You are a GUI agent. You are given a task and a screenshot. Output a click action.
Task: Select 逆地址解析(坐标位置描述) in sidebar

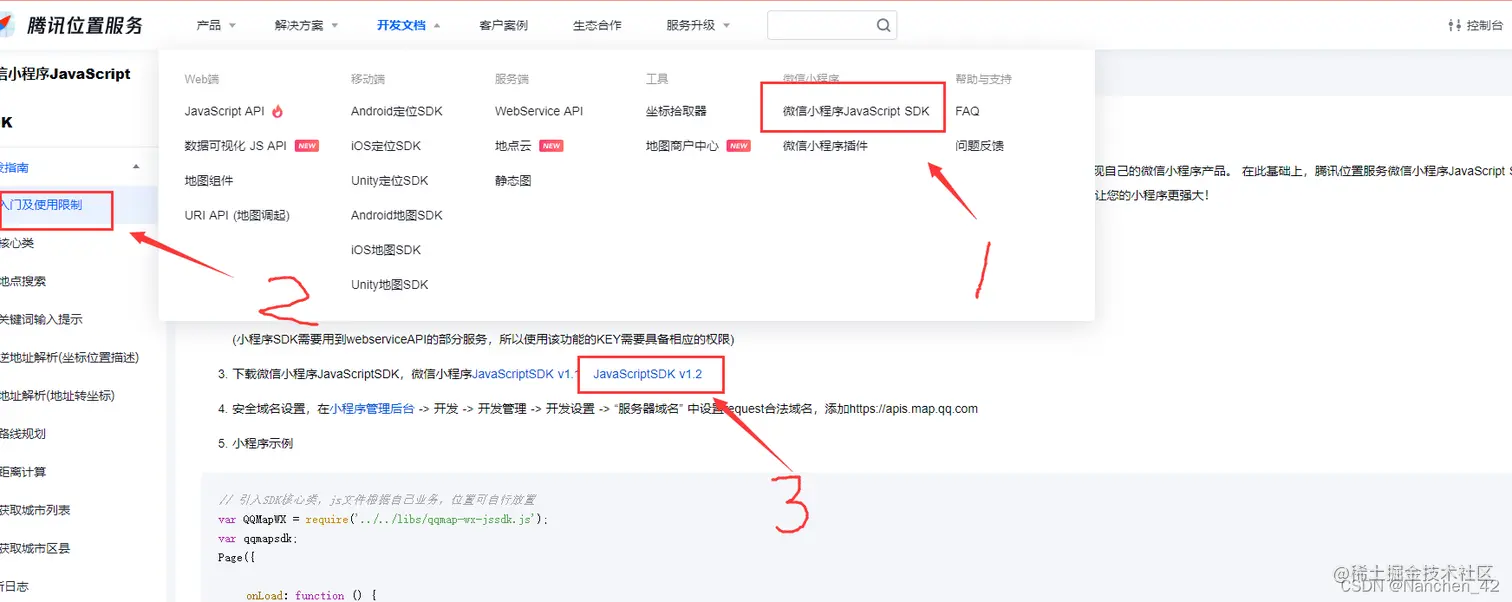(69, 357)
